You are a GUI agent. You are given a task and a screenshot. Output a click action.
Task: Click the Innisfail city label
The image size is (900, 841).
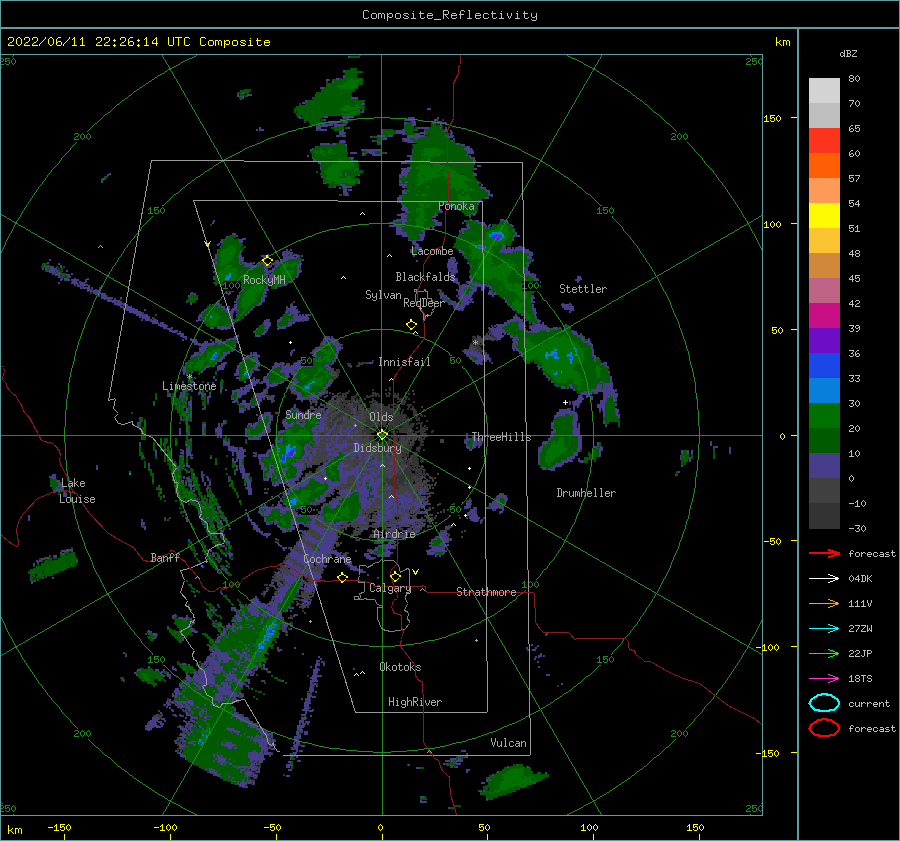pyautogui.click(x=404, y=362)
